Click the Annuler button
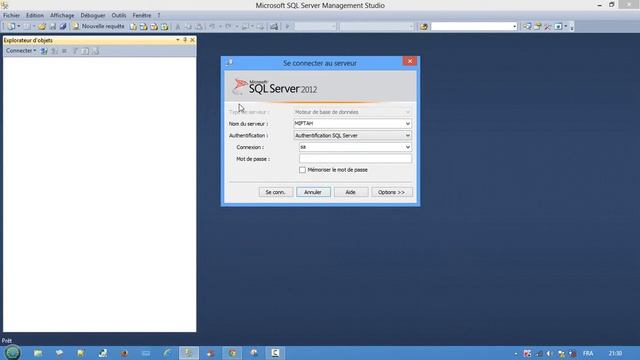Image resolution: width=640 pixels, height=360 pixels. click(313, 192)
